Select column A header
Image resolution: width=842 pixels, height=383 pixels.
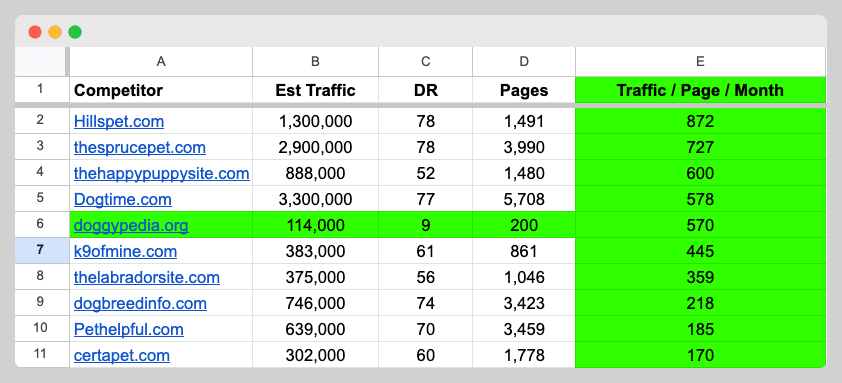pos(161,62)
